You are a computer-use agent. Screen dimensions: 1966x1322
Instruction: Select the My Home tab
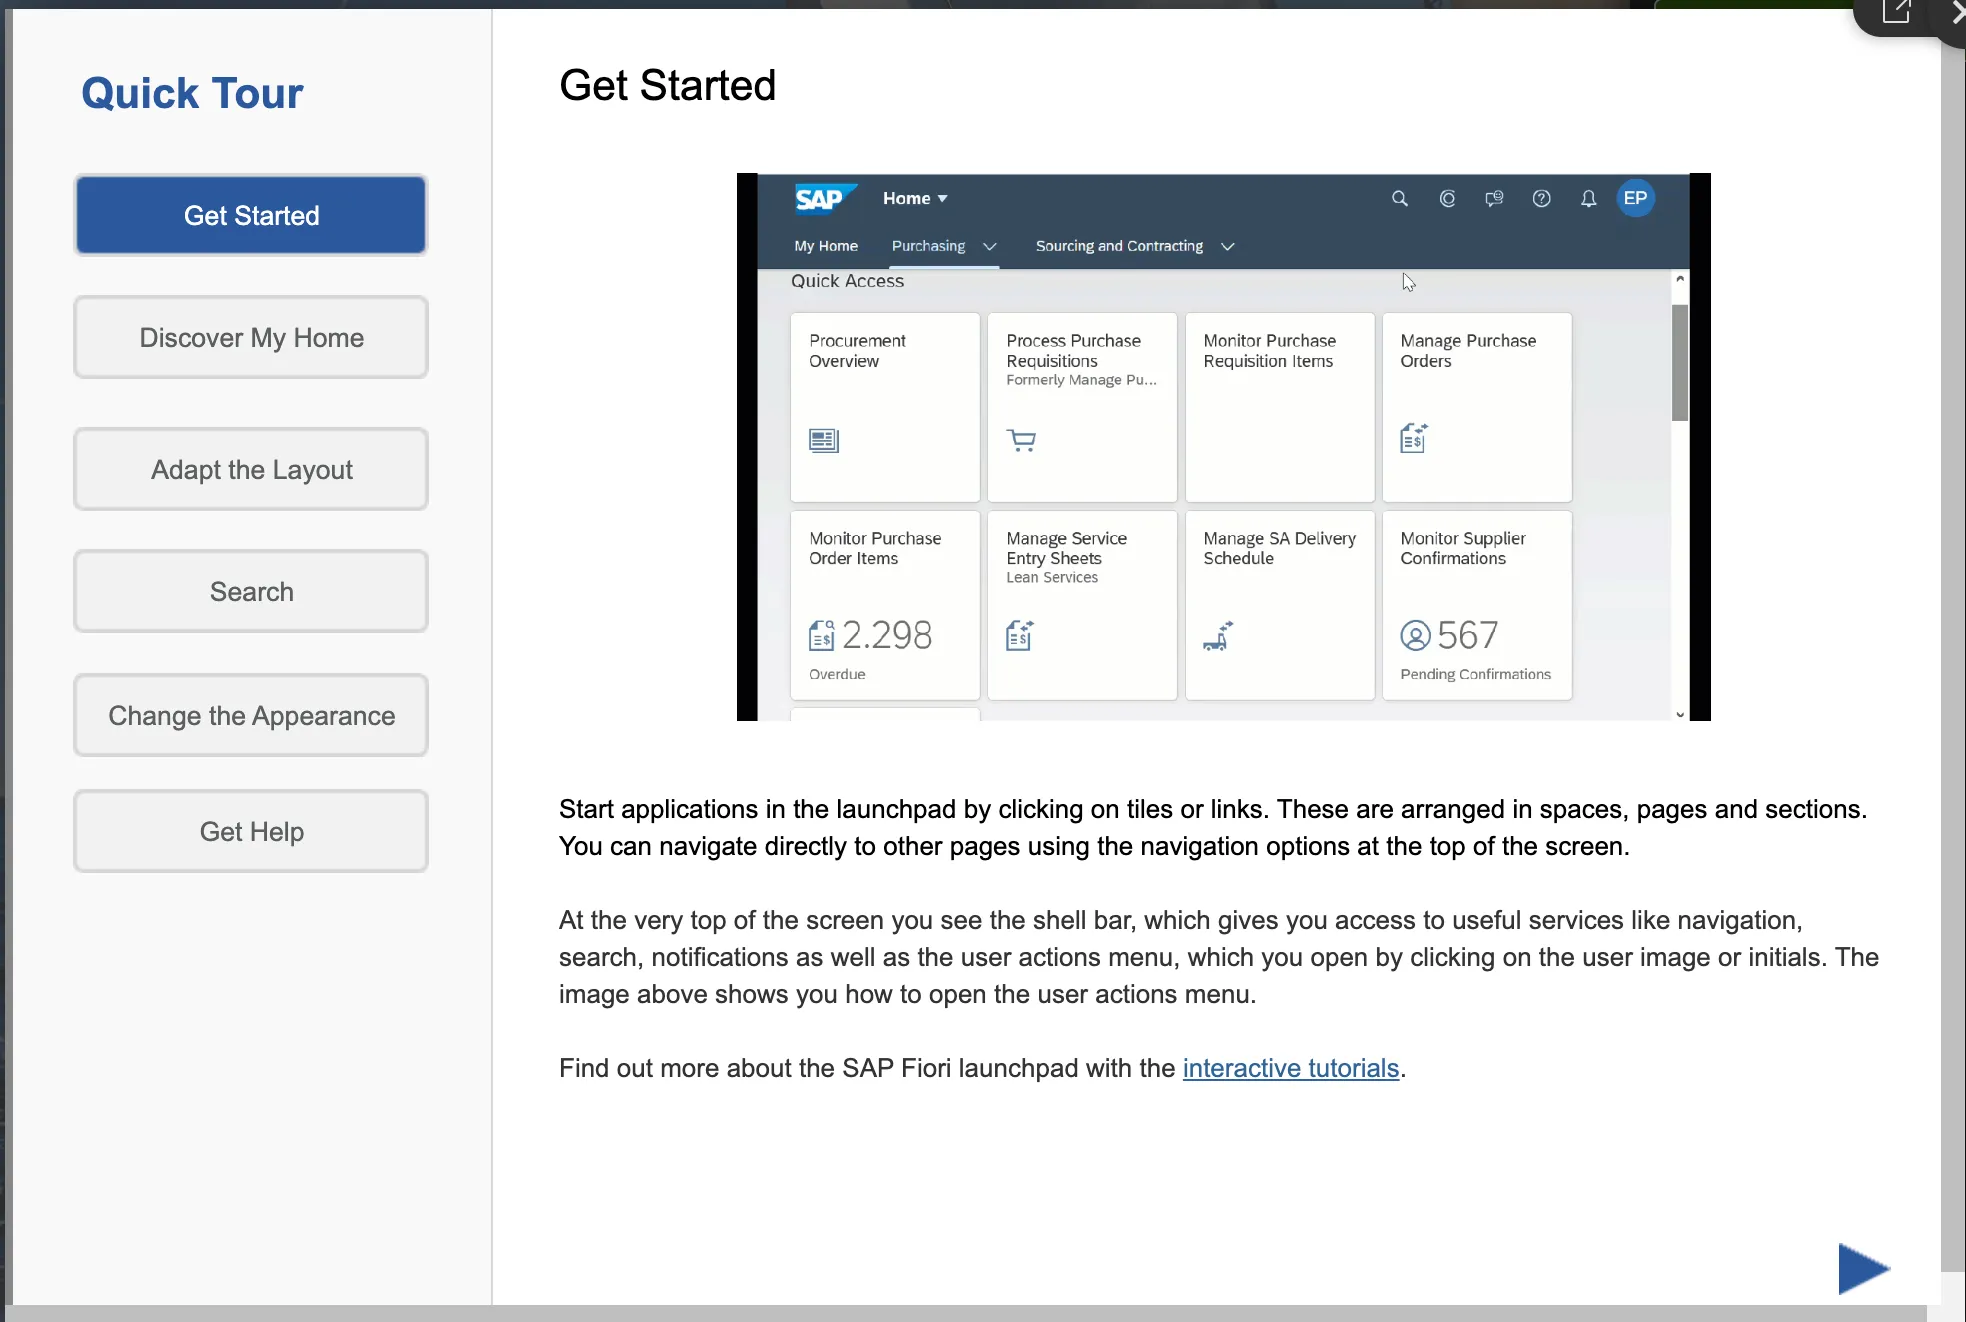pos(826,246)
